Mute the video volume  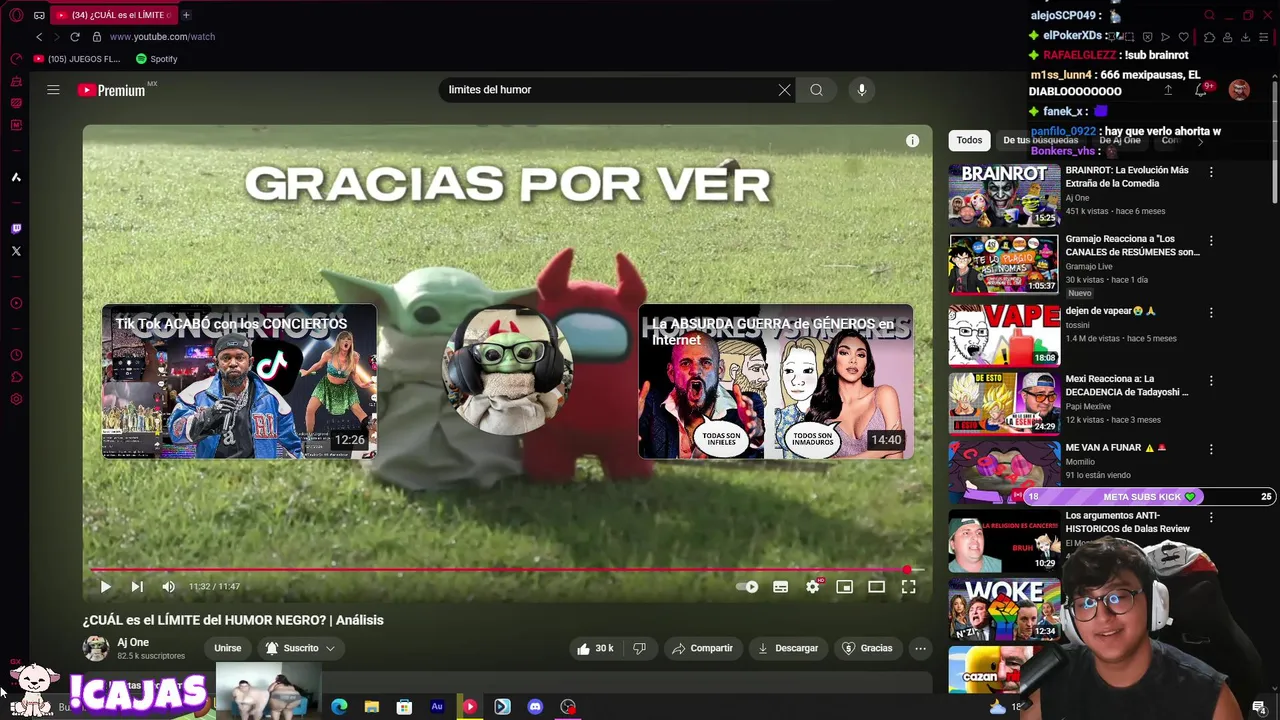coord(169,587)
